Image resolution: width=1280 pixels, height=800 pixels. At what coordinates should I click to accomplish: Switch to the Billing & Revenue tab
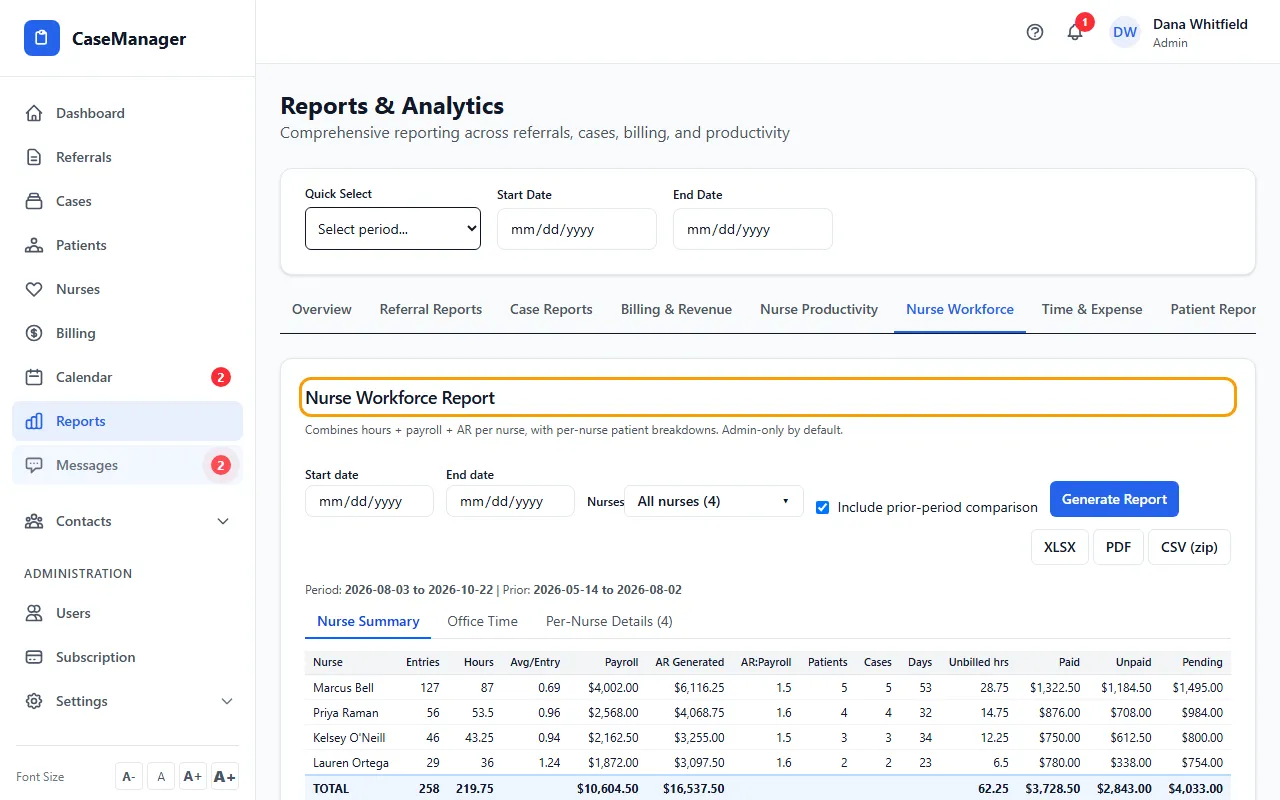676,309
